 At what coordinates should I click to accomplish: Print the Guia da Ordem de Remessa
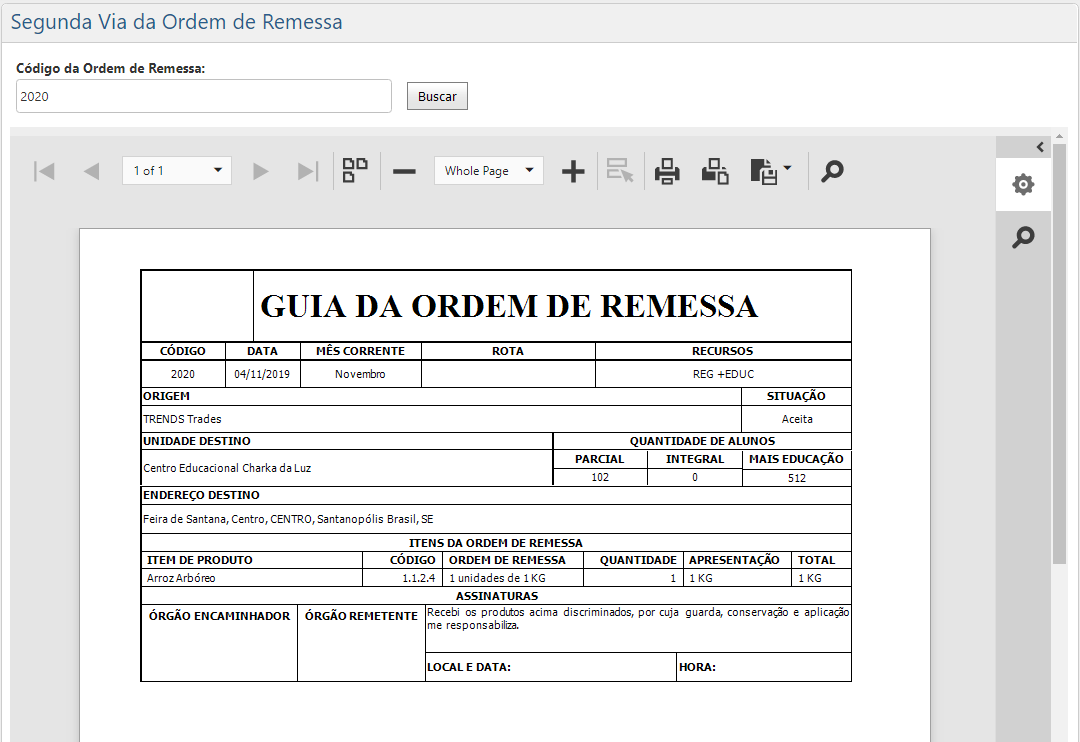point(667,170)
